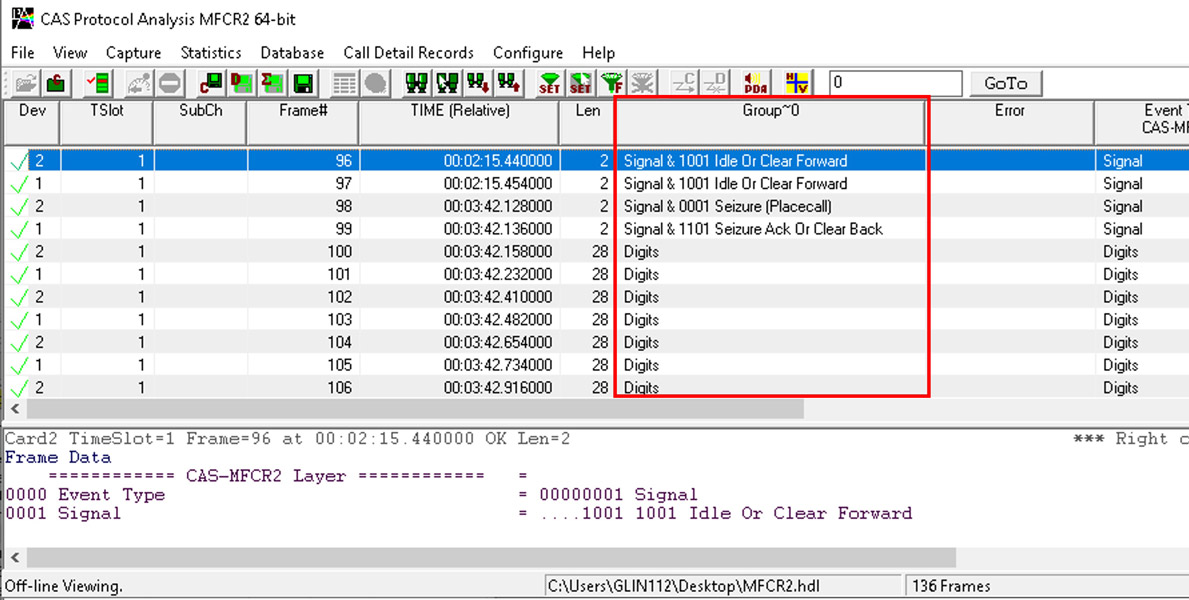The width and height of the screenshot is (1189, 600).
Task: Open the File menu
Action: pyautogui.click(x=23, y=53)
